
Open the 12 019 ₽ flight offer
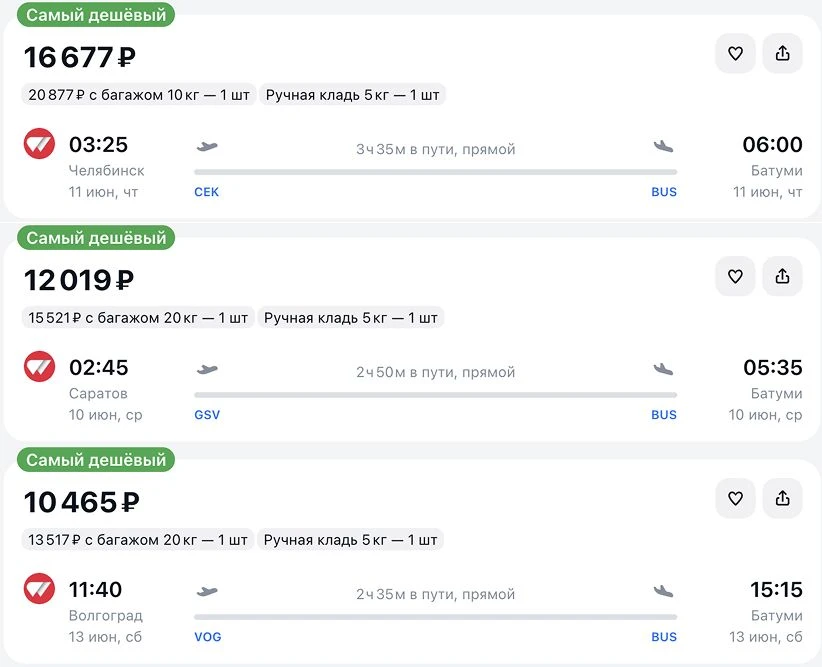pyautogui.click(x=80, y=280)
